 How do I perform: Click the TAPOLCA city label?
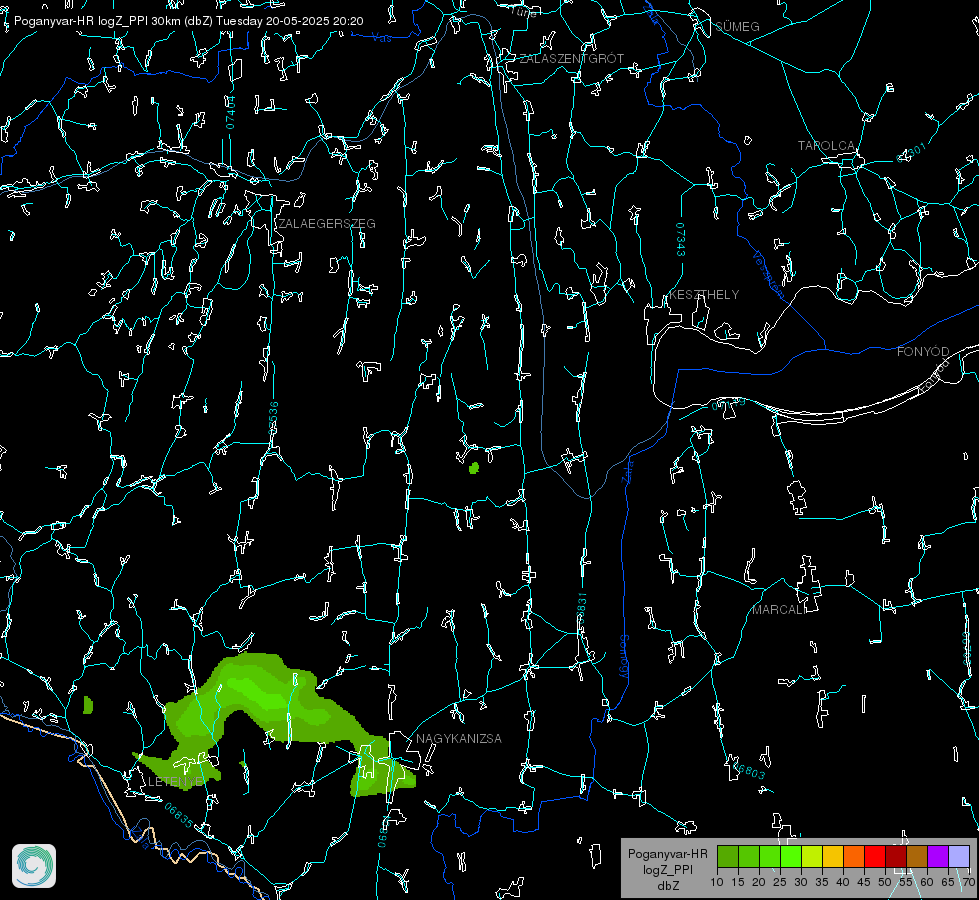tap(826, 146)
